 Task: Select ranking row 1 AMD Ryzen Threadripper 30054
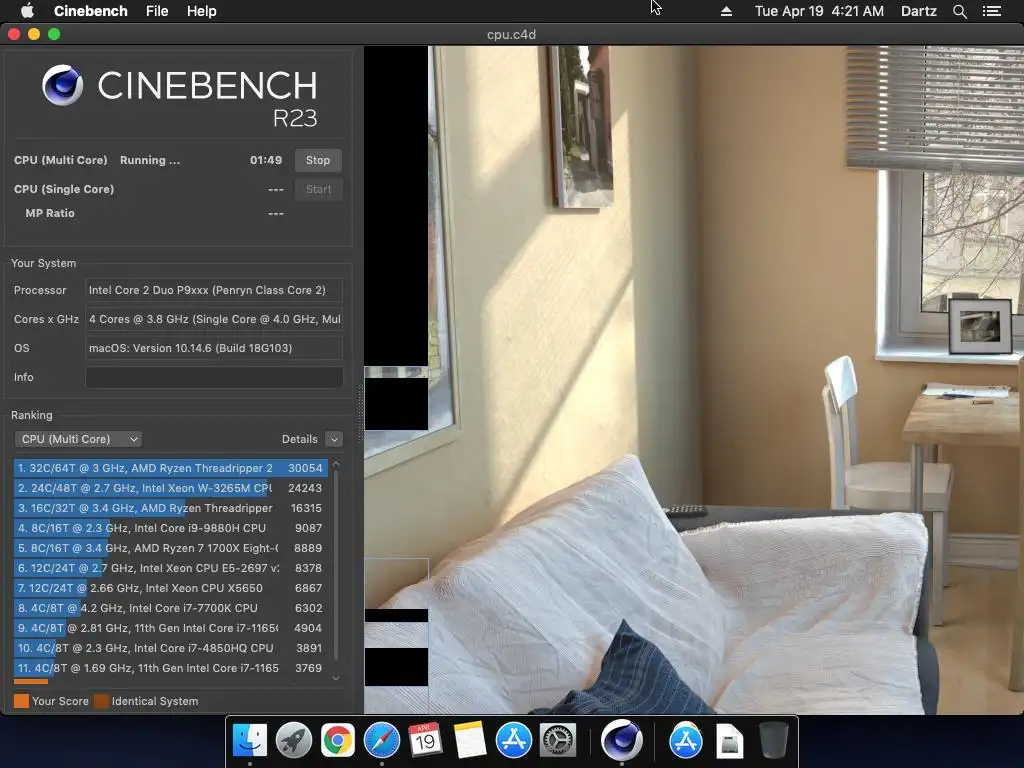tap(170, 468)
